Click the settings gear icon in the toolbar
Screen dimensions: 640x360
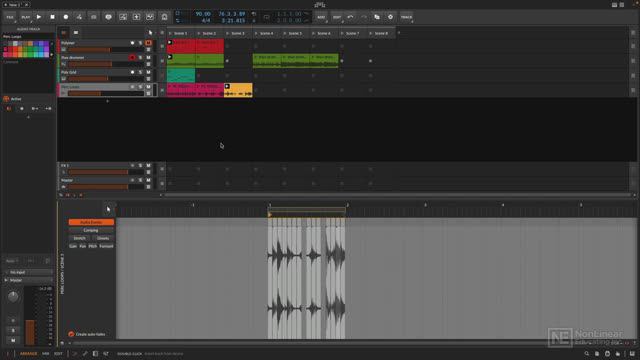click(x=390, y=17)
